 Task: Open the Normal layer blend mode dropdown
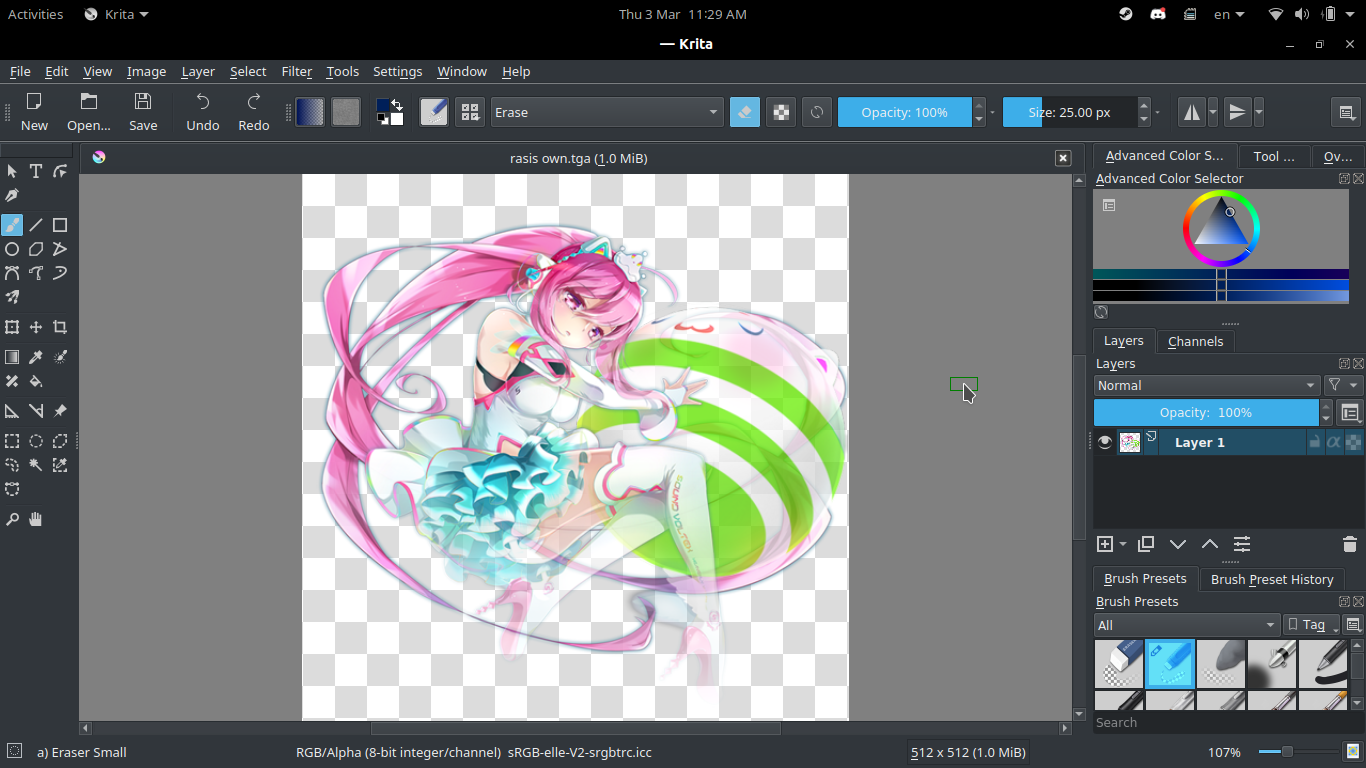[1207, 385]
